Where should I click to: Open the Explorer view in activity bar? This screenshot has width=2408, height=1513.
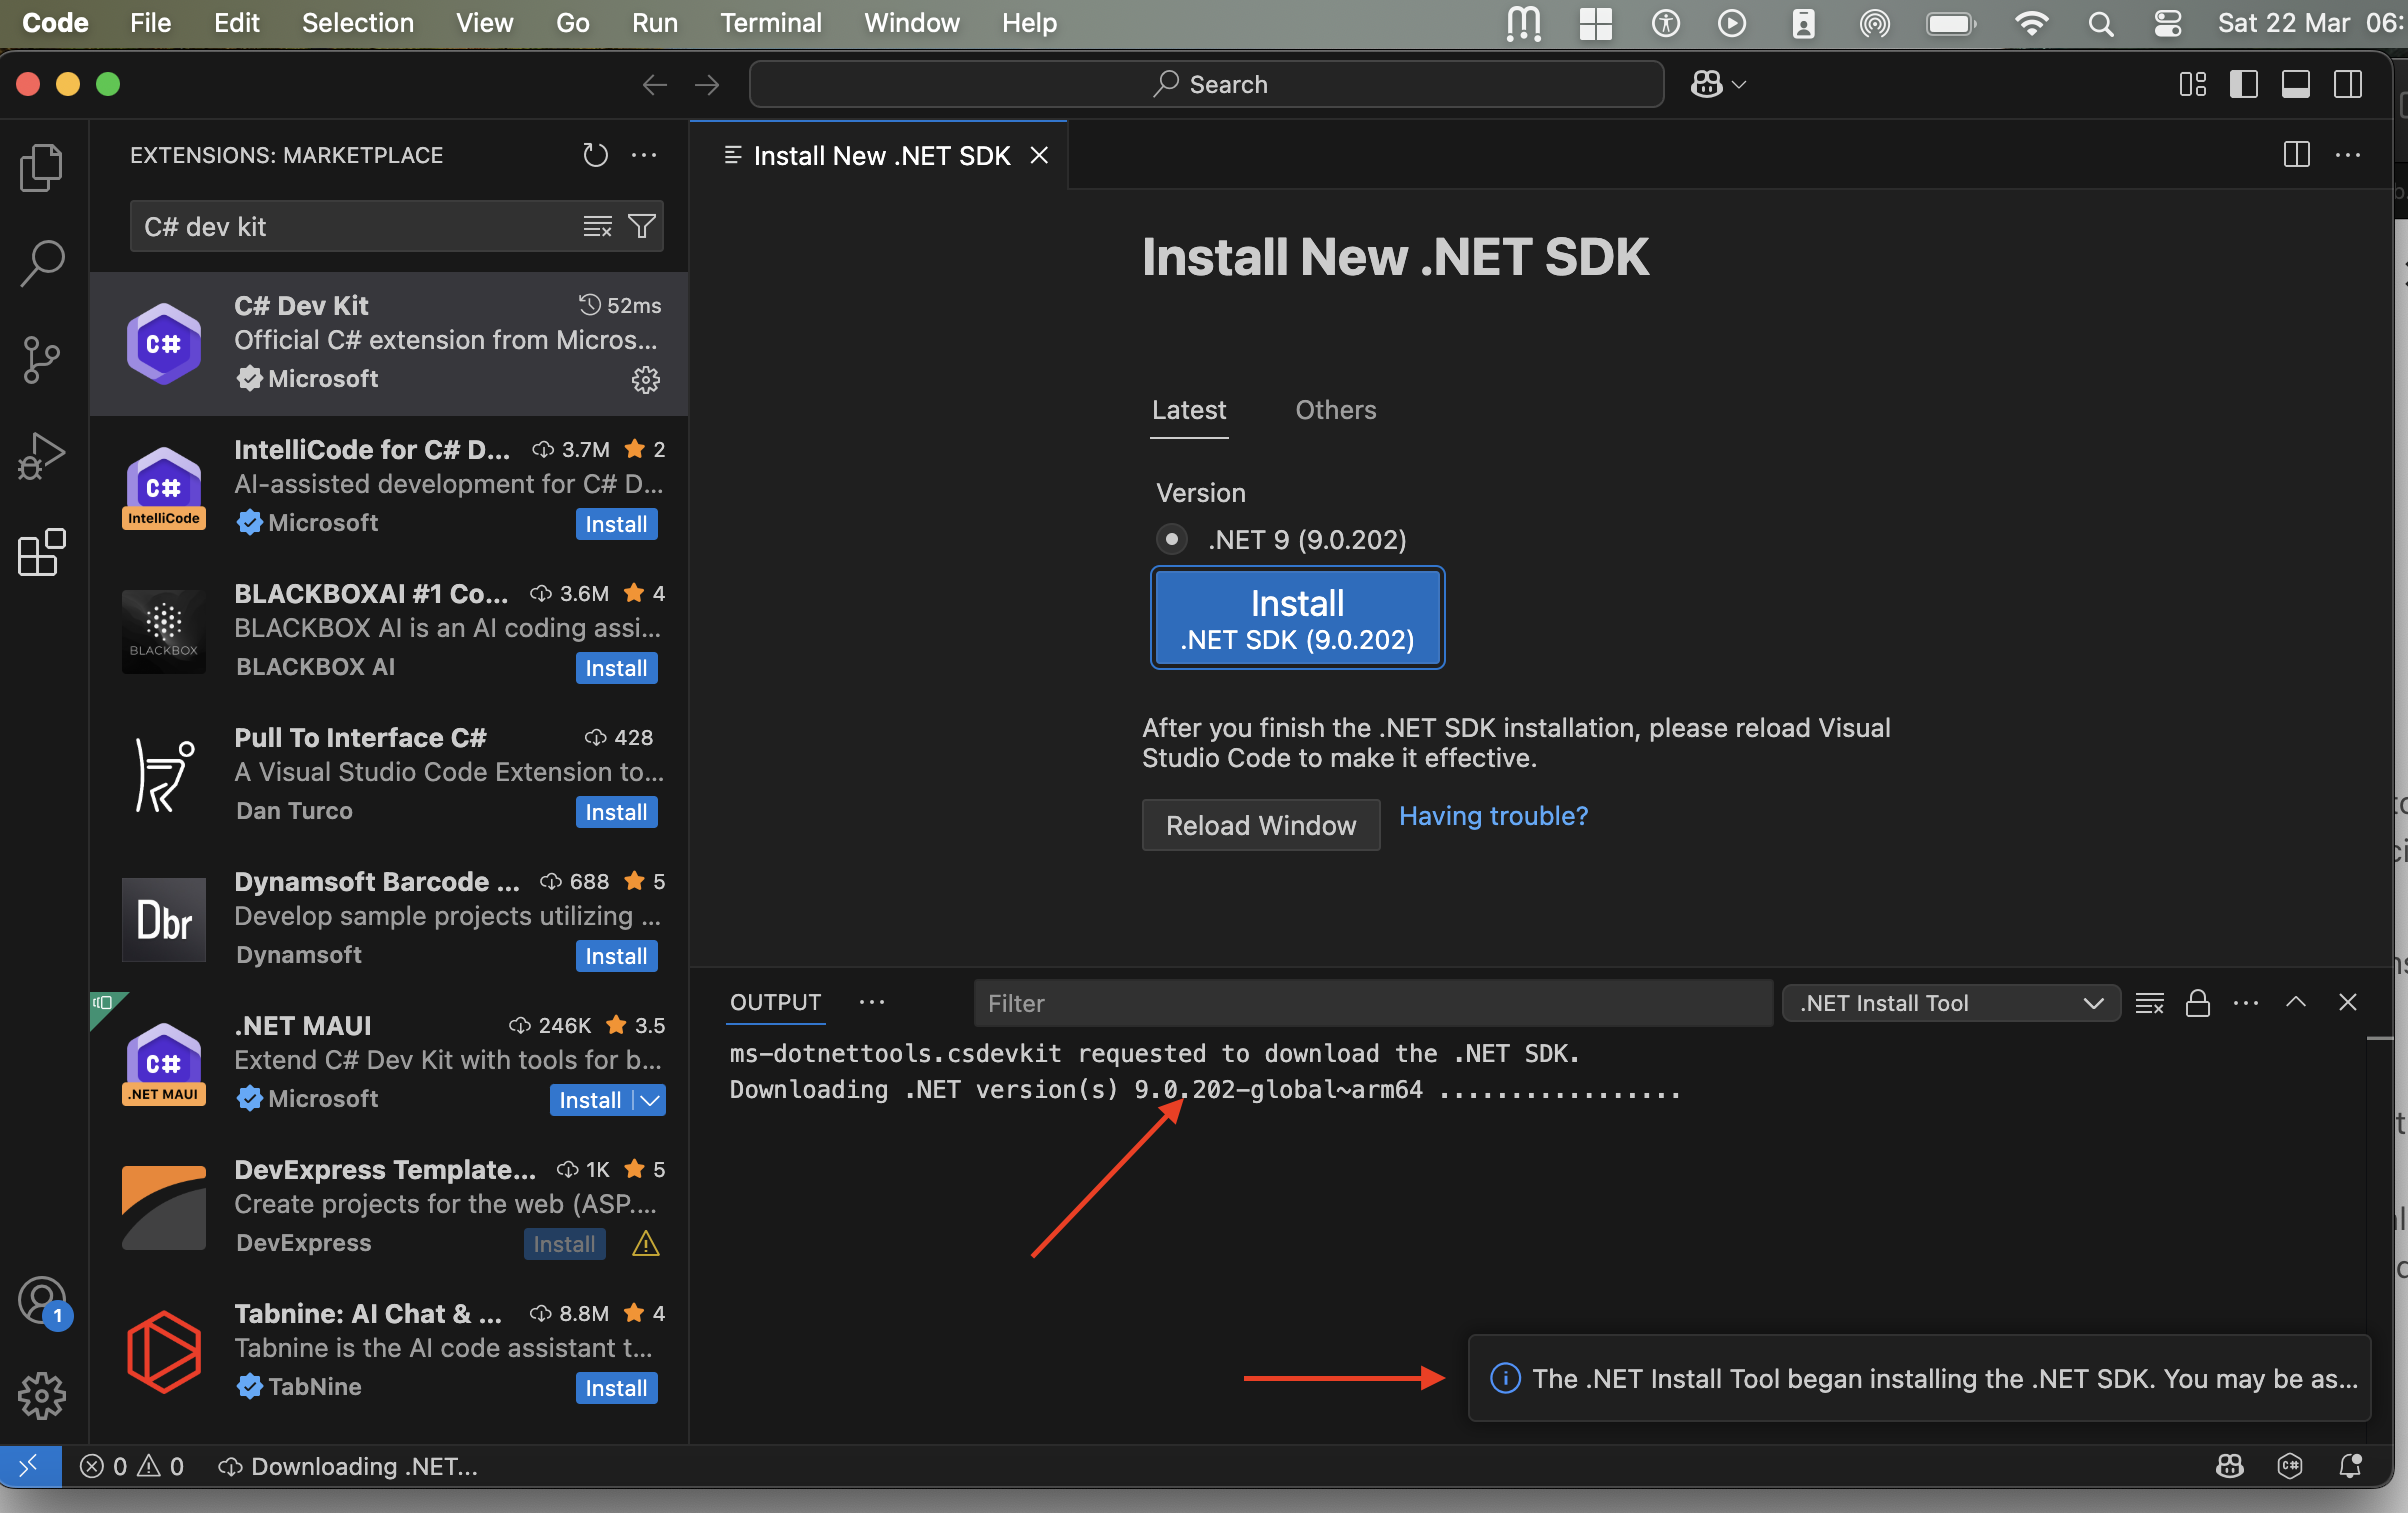tap(42, 167)
